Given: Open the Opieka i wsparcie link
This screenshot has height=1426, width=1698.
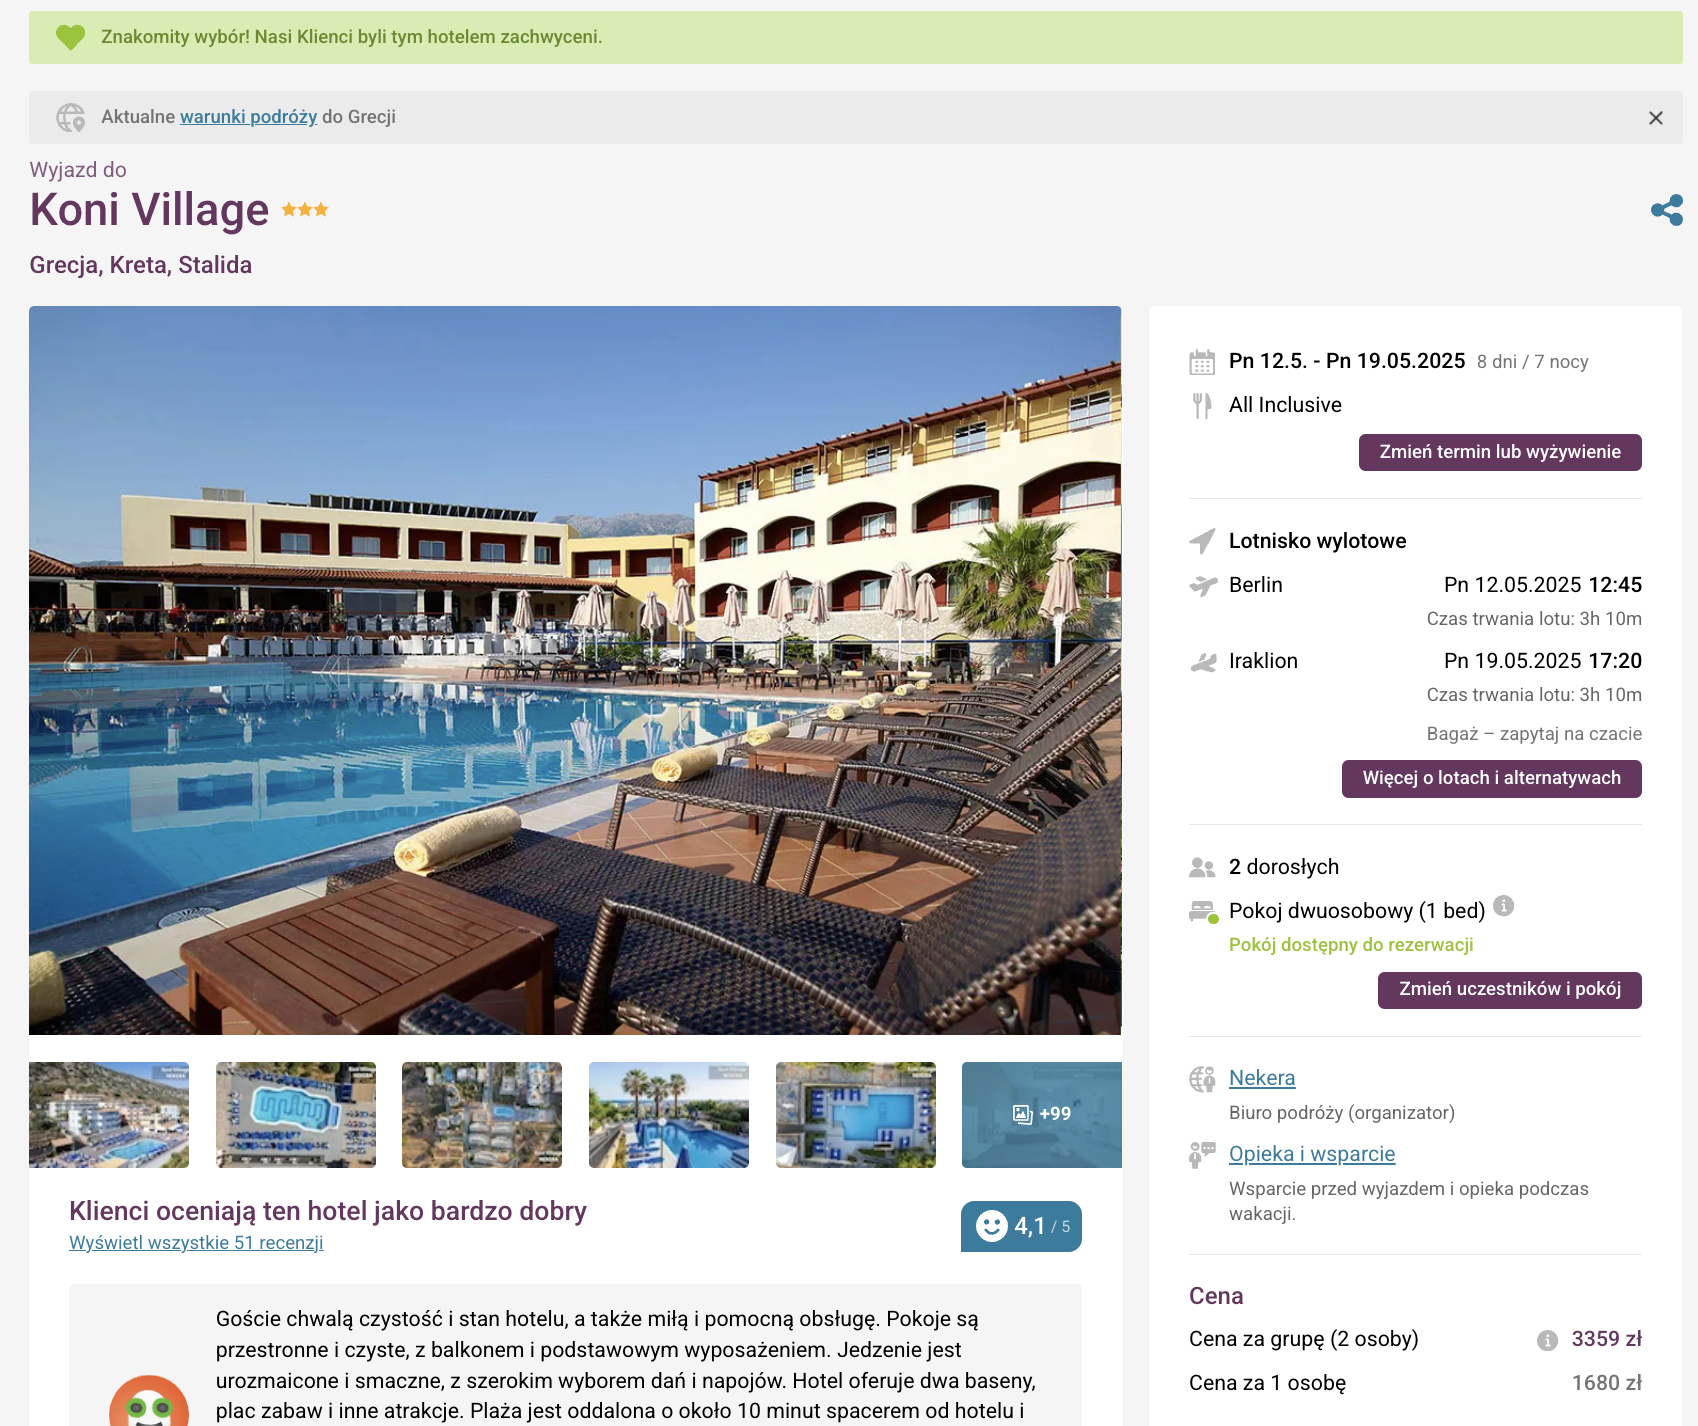Looking at the screenshot, I should (1312, 1154).
